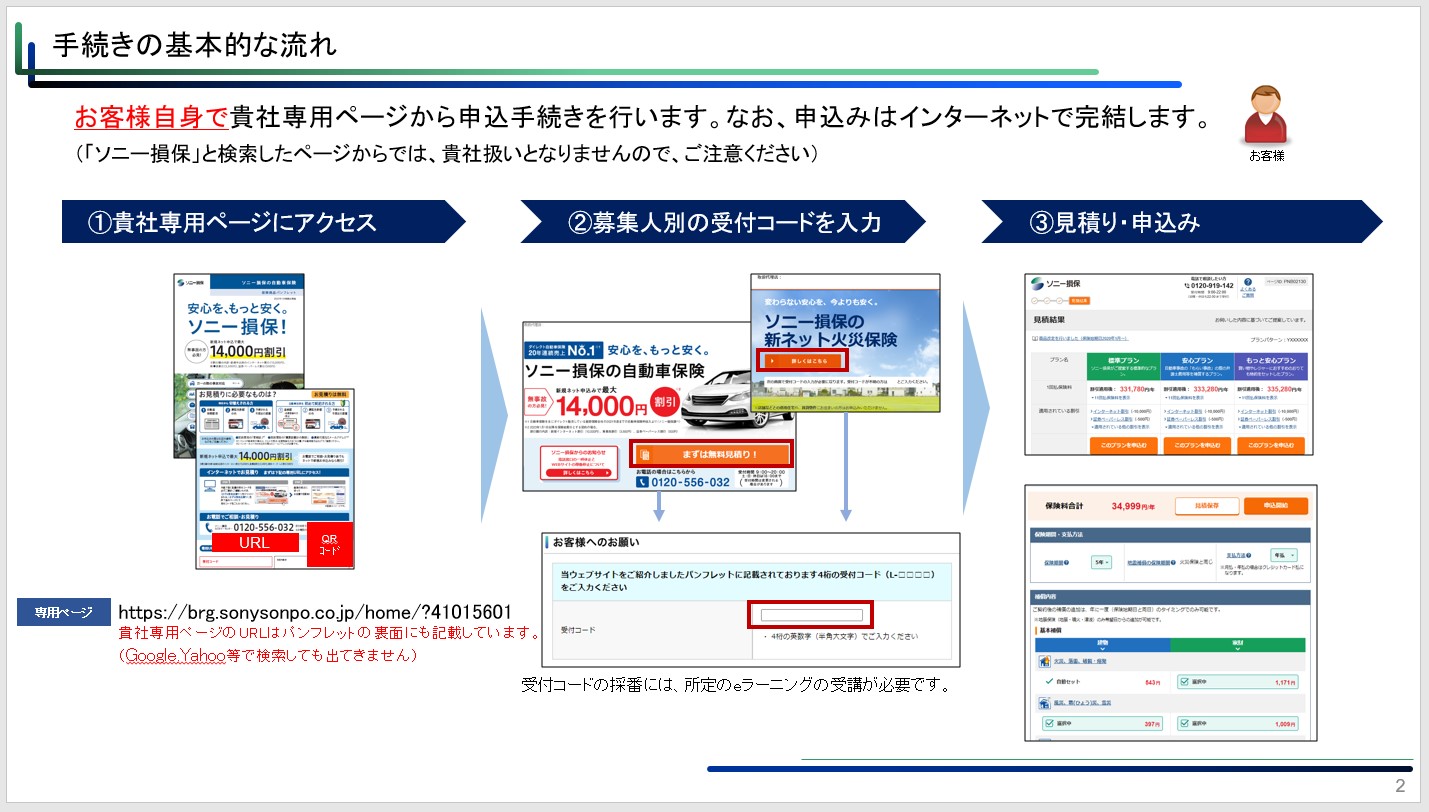The width and height of the screenshot is (1429, 812).
Task: Click the house icon beside 風災、雹災、雪災
Action: pyautogui.click(x=1045, y=703)
